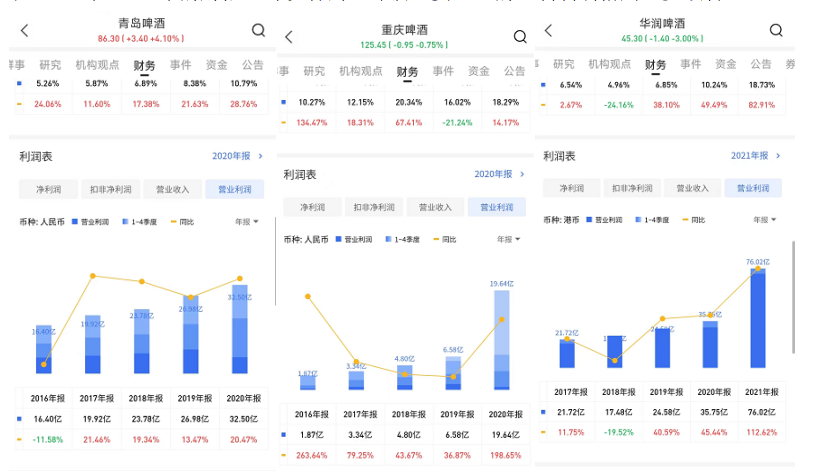Switch to 事件 tab in 青岛啤酒
Screen dimensions: 823x474
coord(181,65)
